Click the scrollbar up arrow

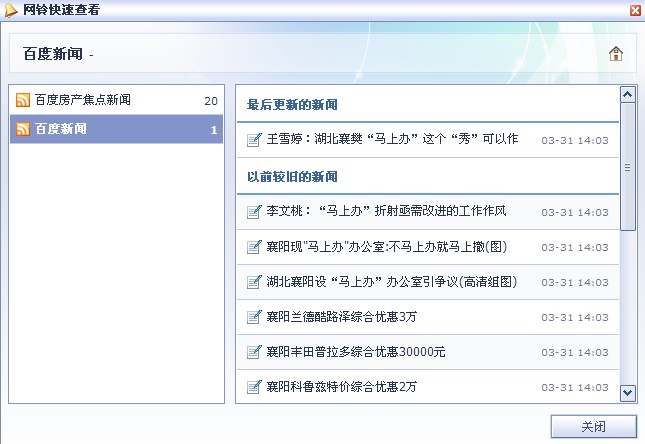(628, 95)
